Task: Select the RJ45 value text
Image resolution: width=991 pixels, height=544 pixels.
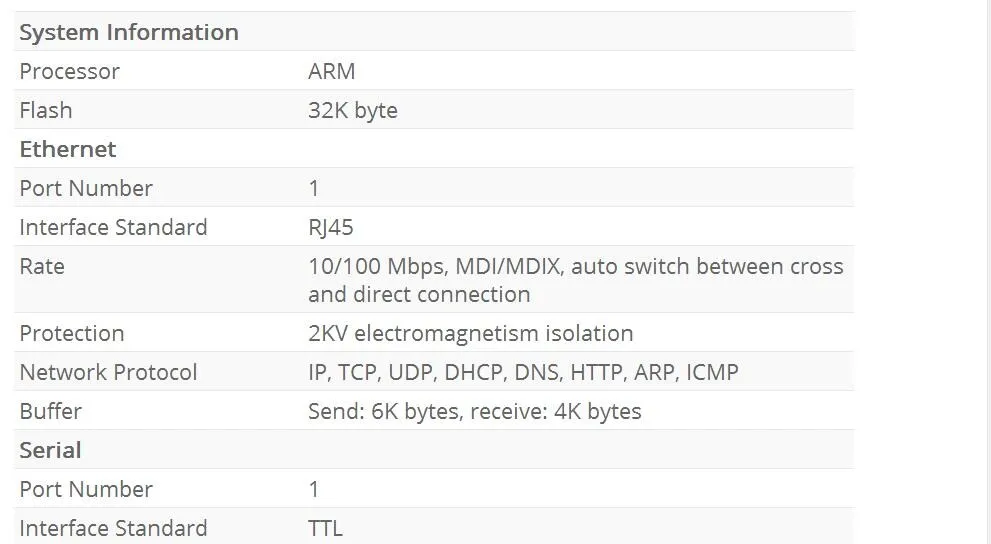Action: [330, 227]
